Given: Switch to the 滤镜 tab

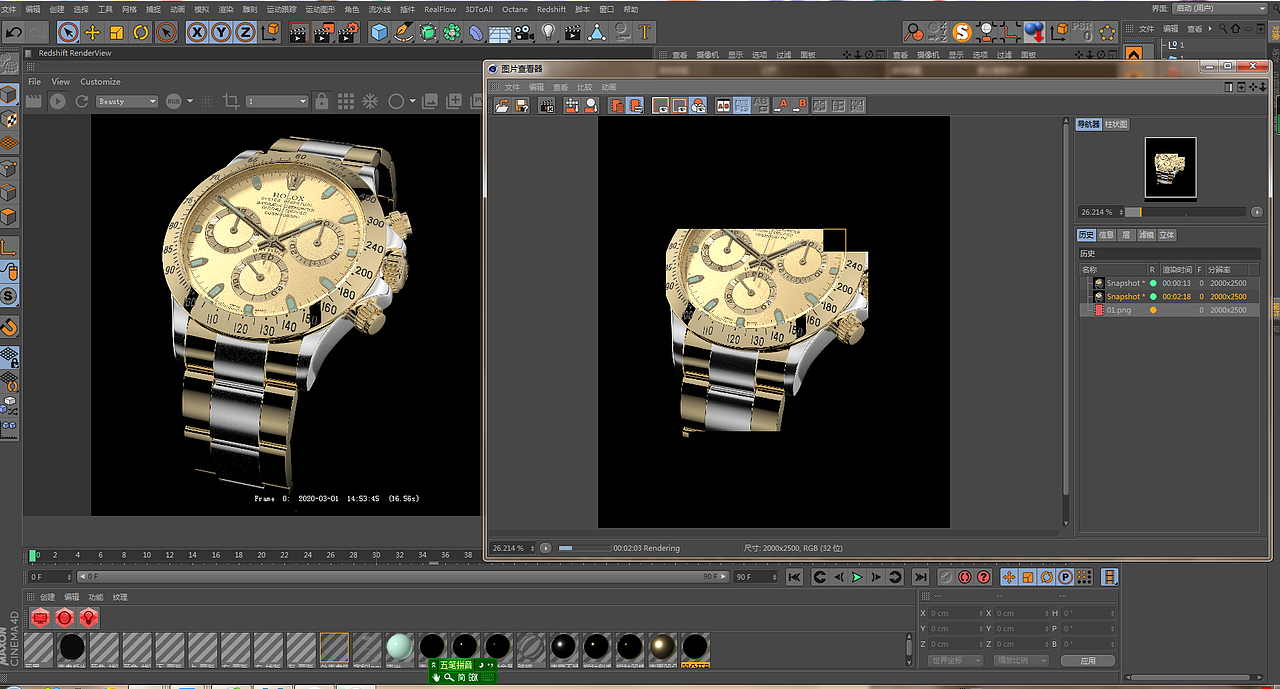Looking at the screenshot, I should pyautogui.click(x=1146, y=235).
